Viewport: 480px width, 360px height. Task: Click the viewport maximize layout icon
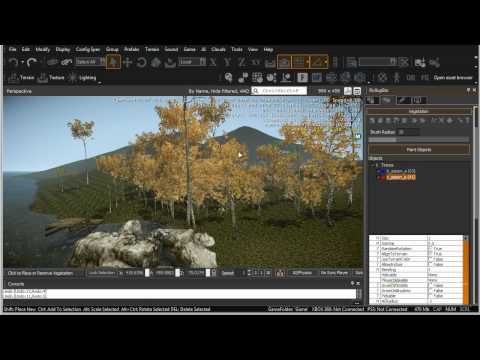pyautogui.click(x=348, y=91)
